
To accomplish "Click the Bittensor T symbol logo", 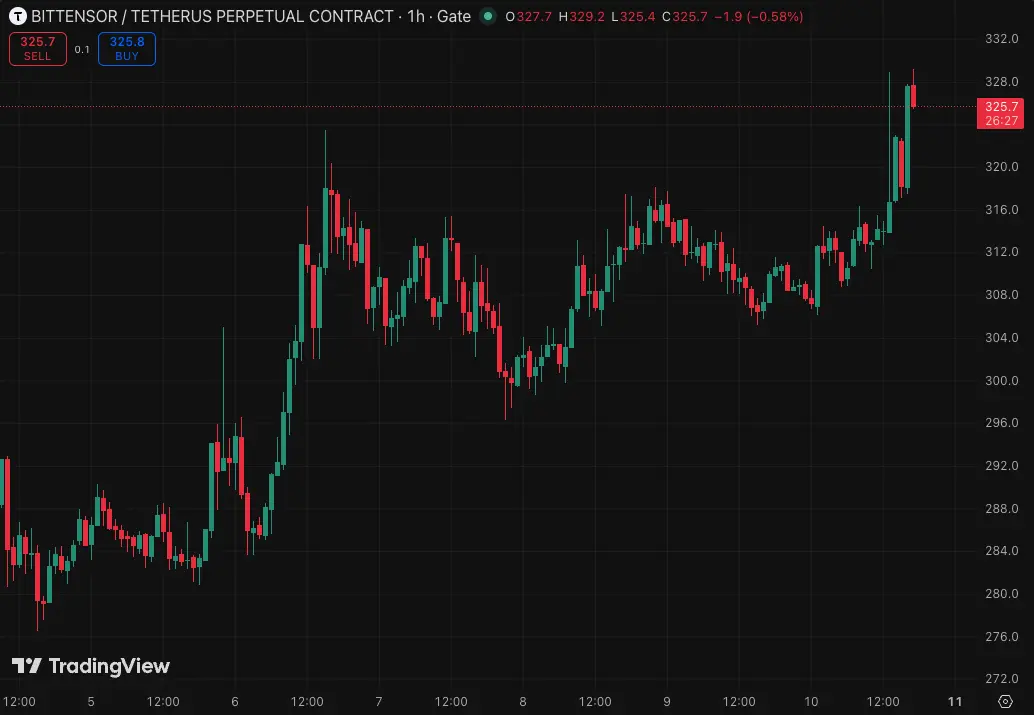I will click(x=18, y=16).
